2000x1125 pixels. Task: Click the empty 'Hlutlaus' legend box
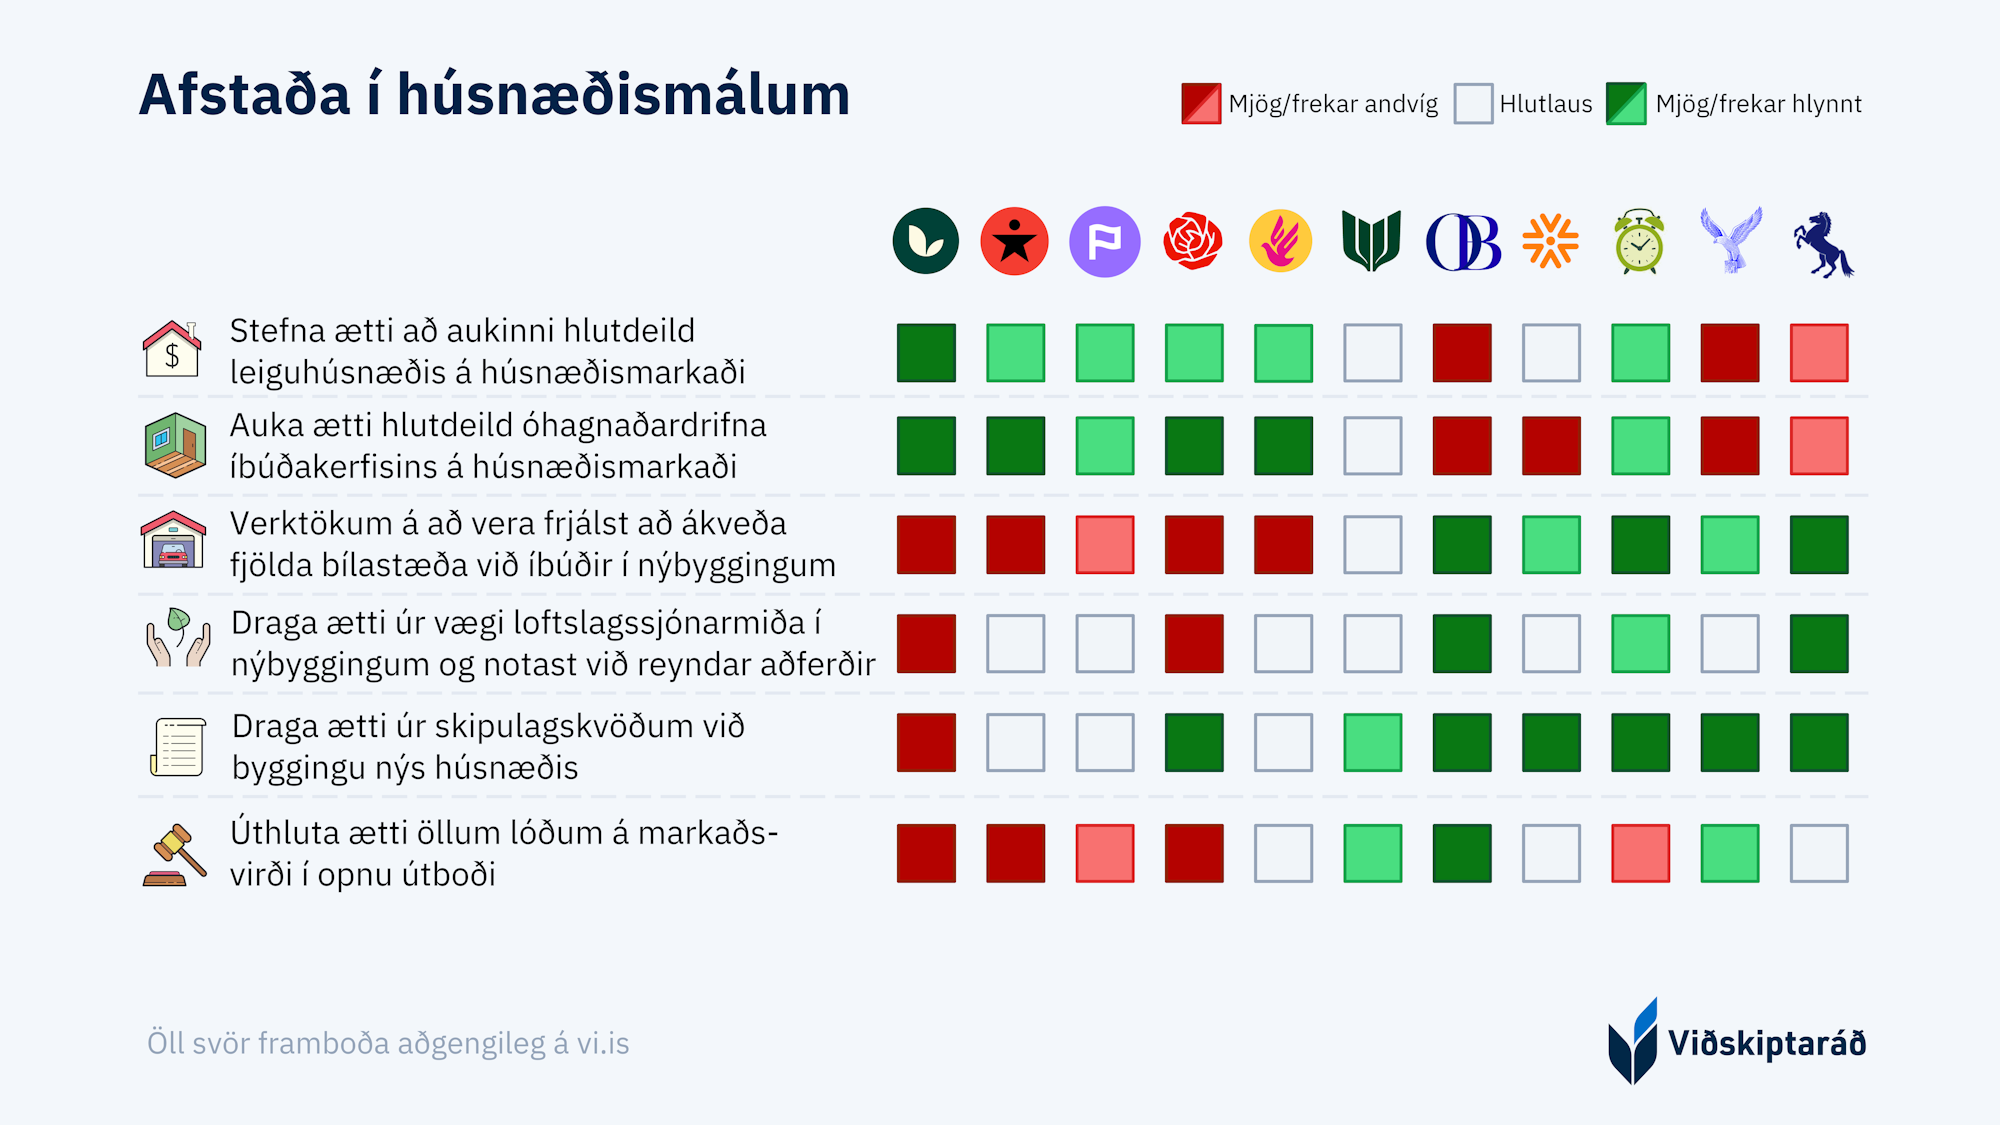(1473, 104)
